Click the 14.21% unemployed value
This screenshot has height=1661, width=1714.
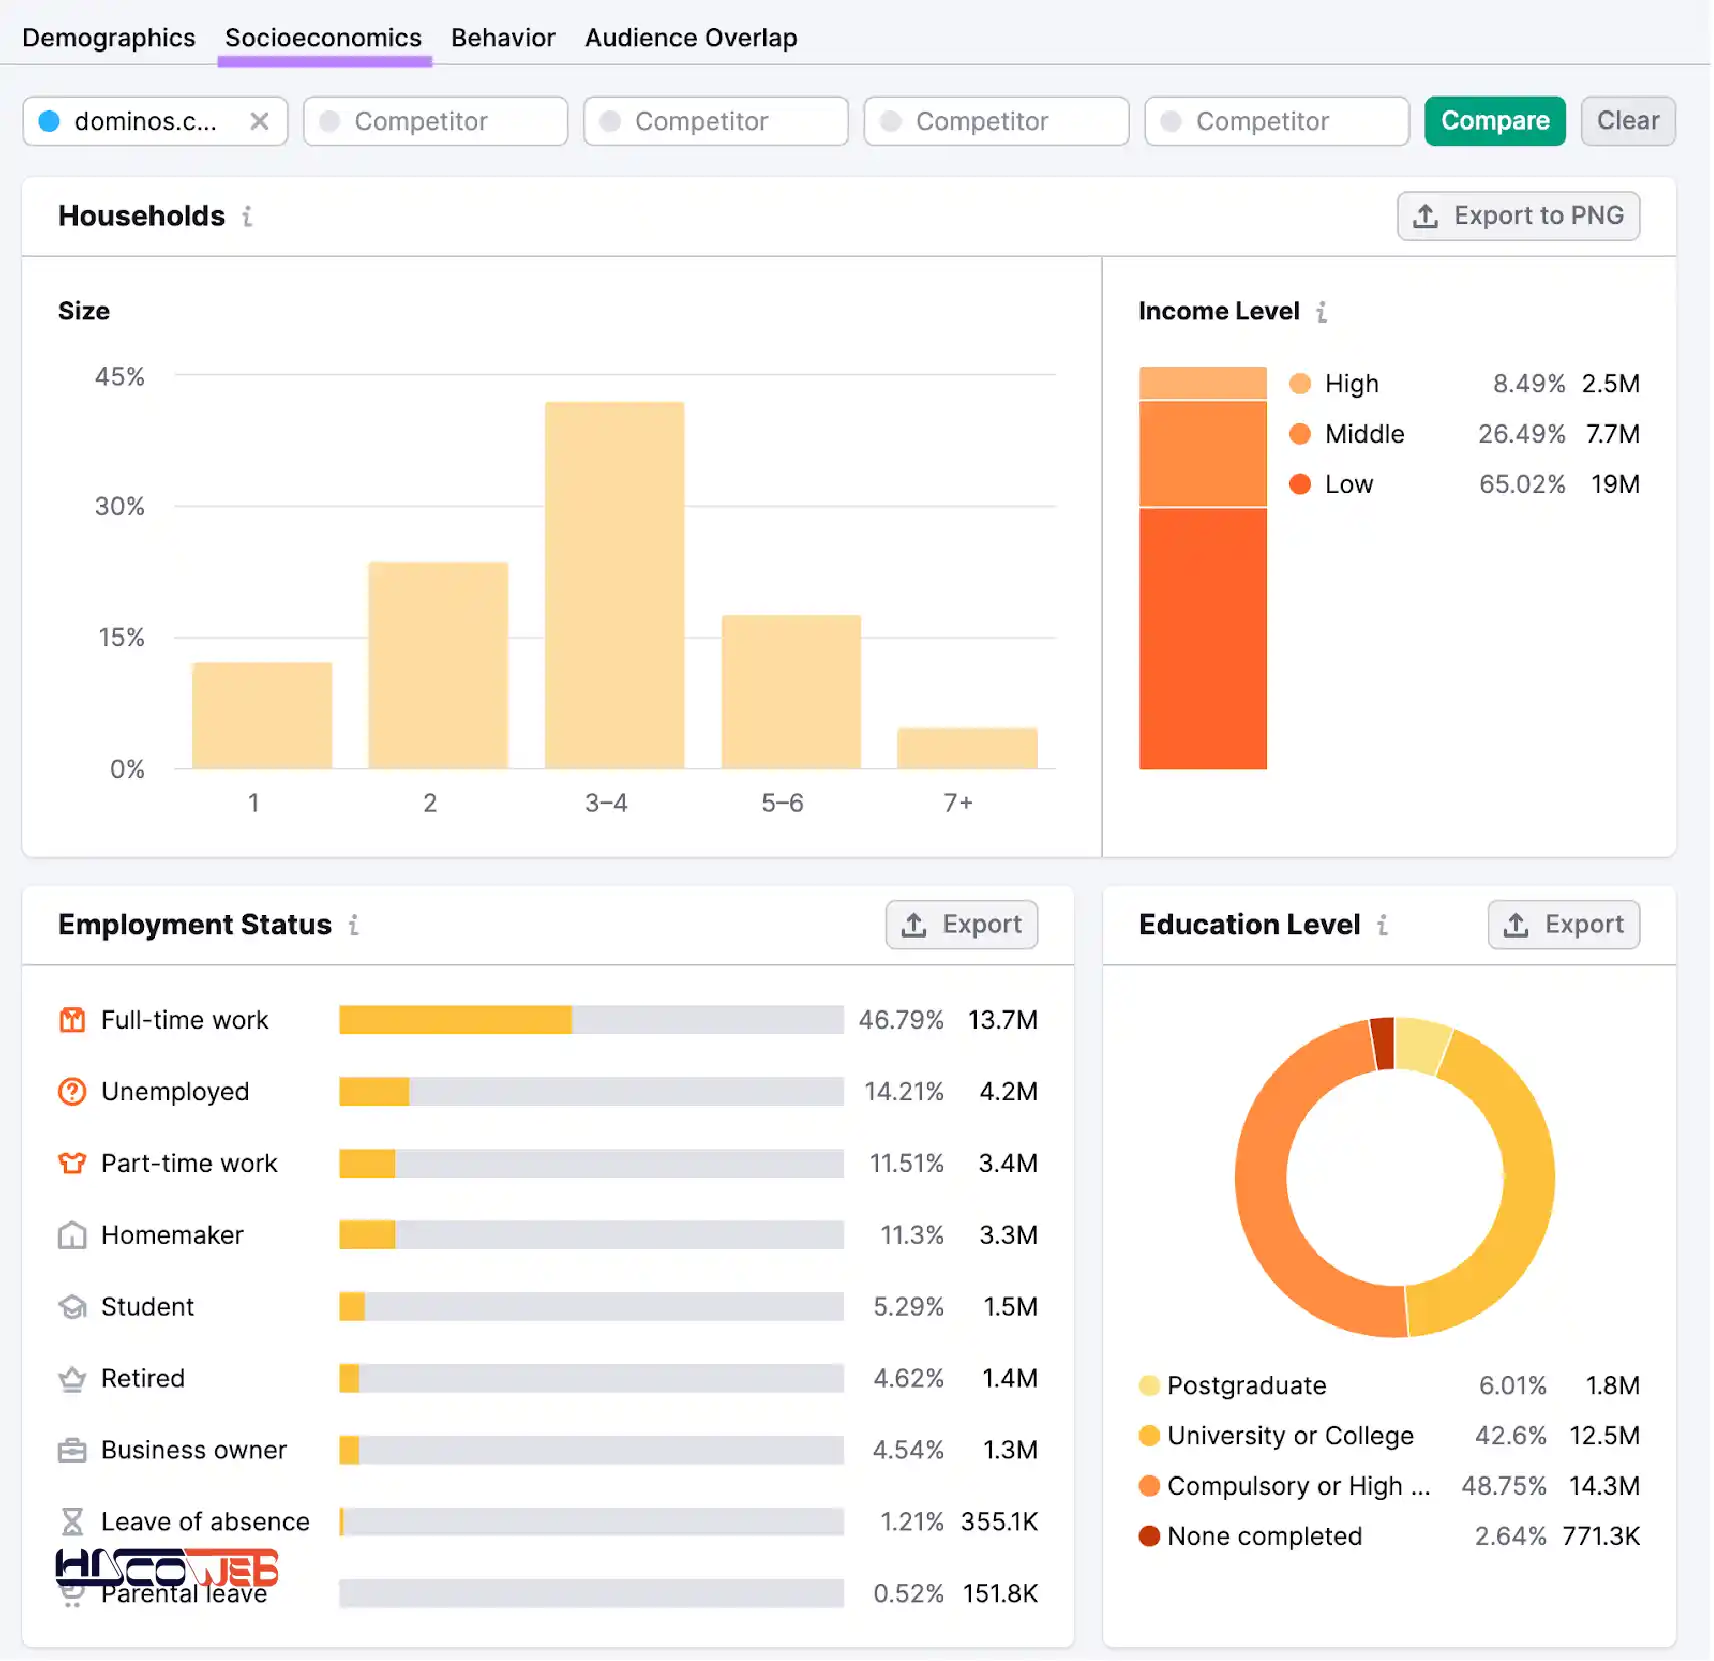pos(903,1092)
